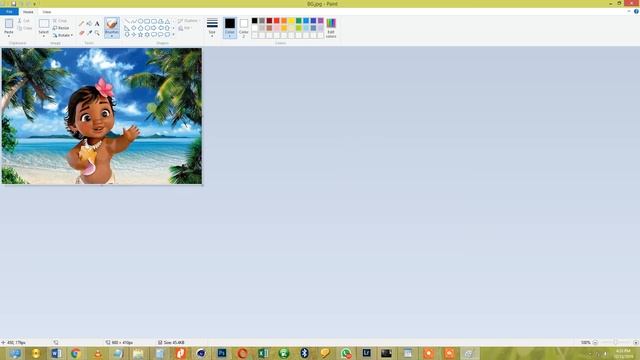The image size is (640, 360).
Task: Choose the Diamond shape
Action: [x=133, y=28]
